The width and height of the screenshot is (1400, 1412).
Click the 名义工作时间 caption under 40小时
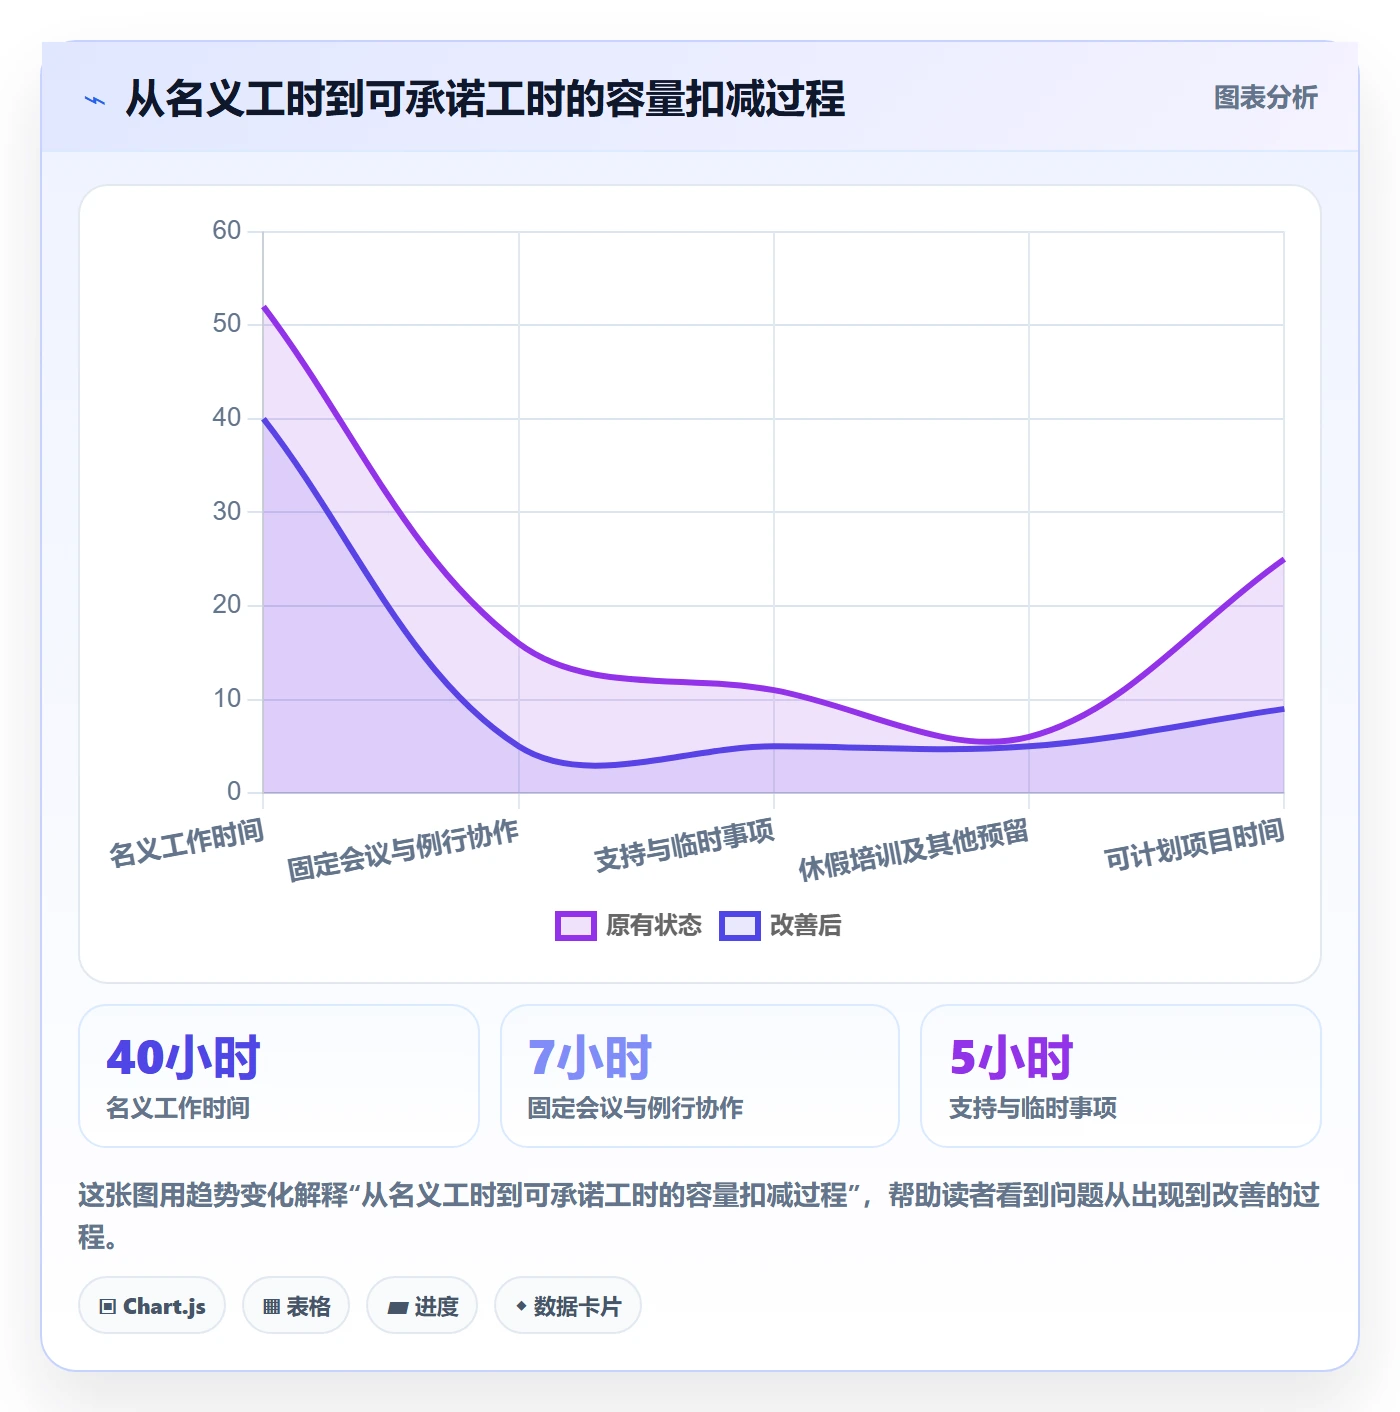tap(178, 1108)
